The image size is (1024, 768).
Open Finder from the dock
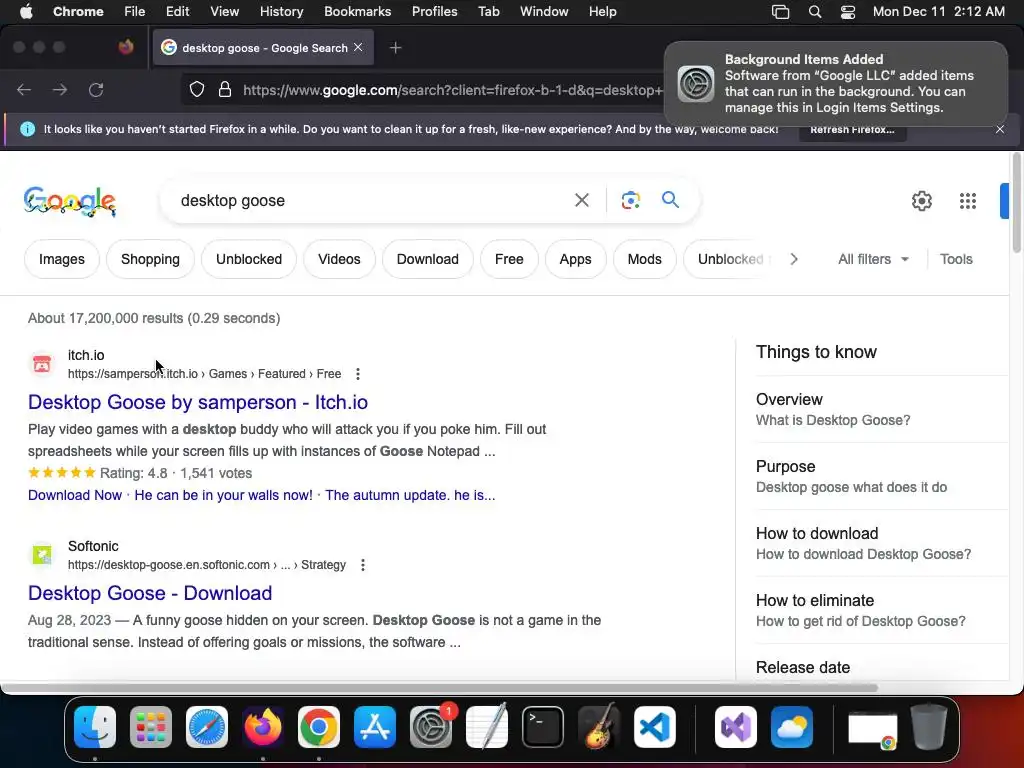point(95,727)
